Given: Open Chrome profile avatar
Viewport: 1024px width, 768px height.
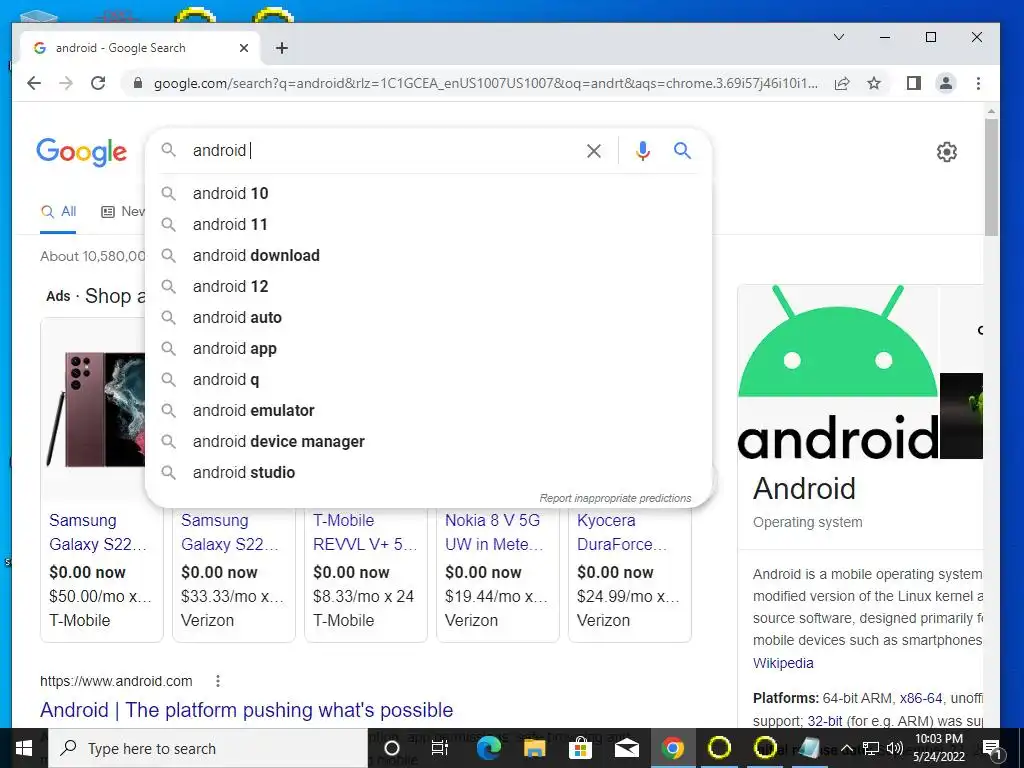Looking at the screenshot, I should point(946,83).
